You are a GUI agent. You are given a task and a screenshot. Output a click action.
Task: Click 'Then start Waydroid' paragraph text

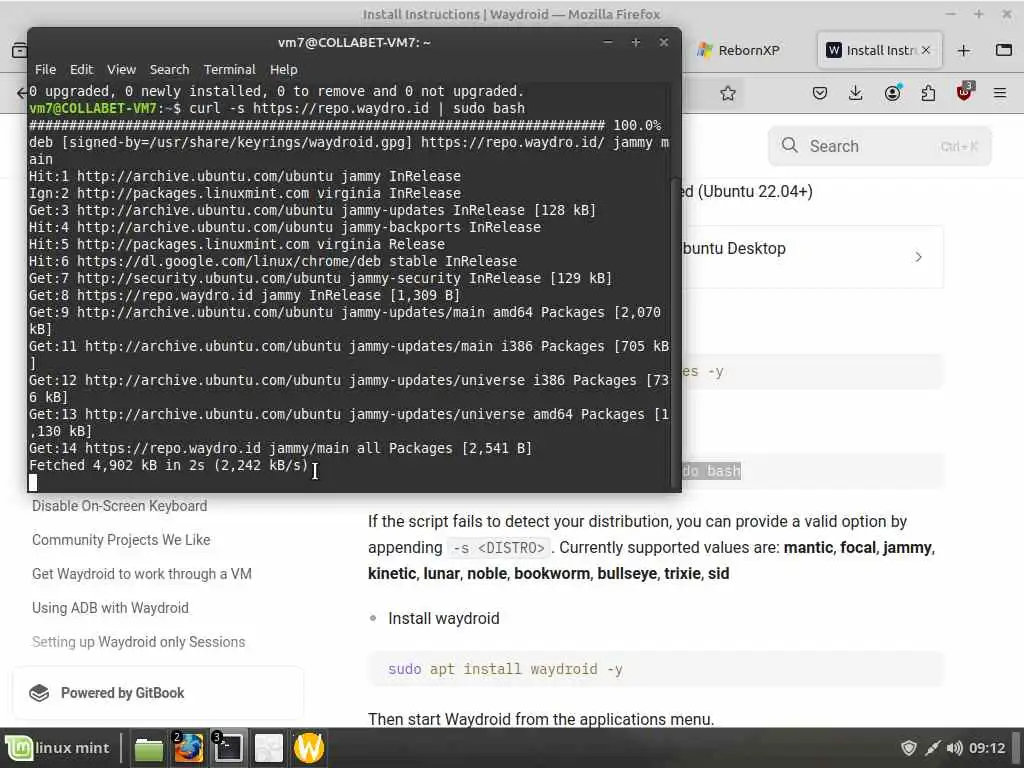coord(541,719)
